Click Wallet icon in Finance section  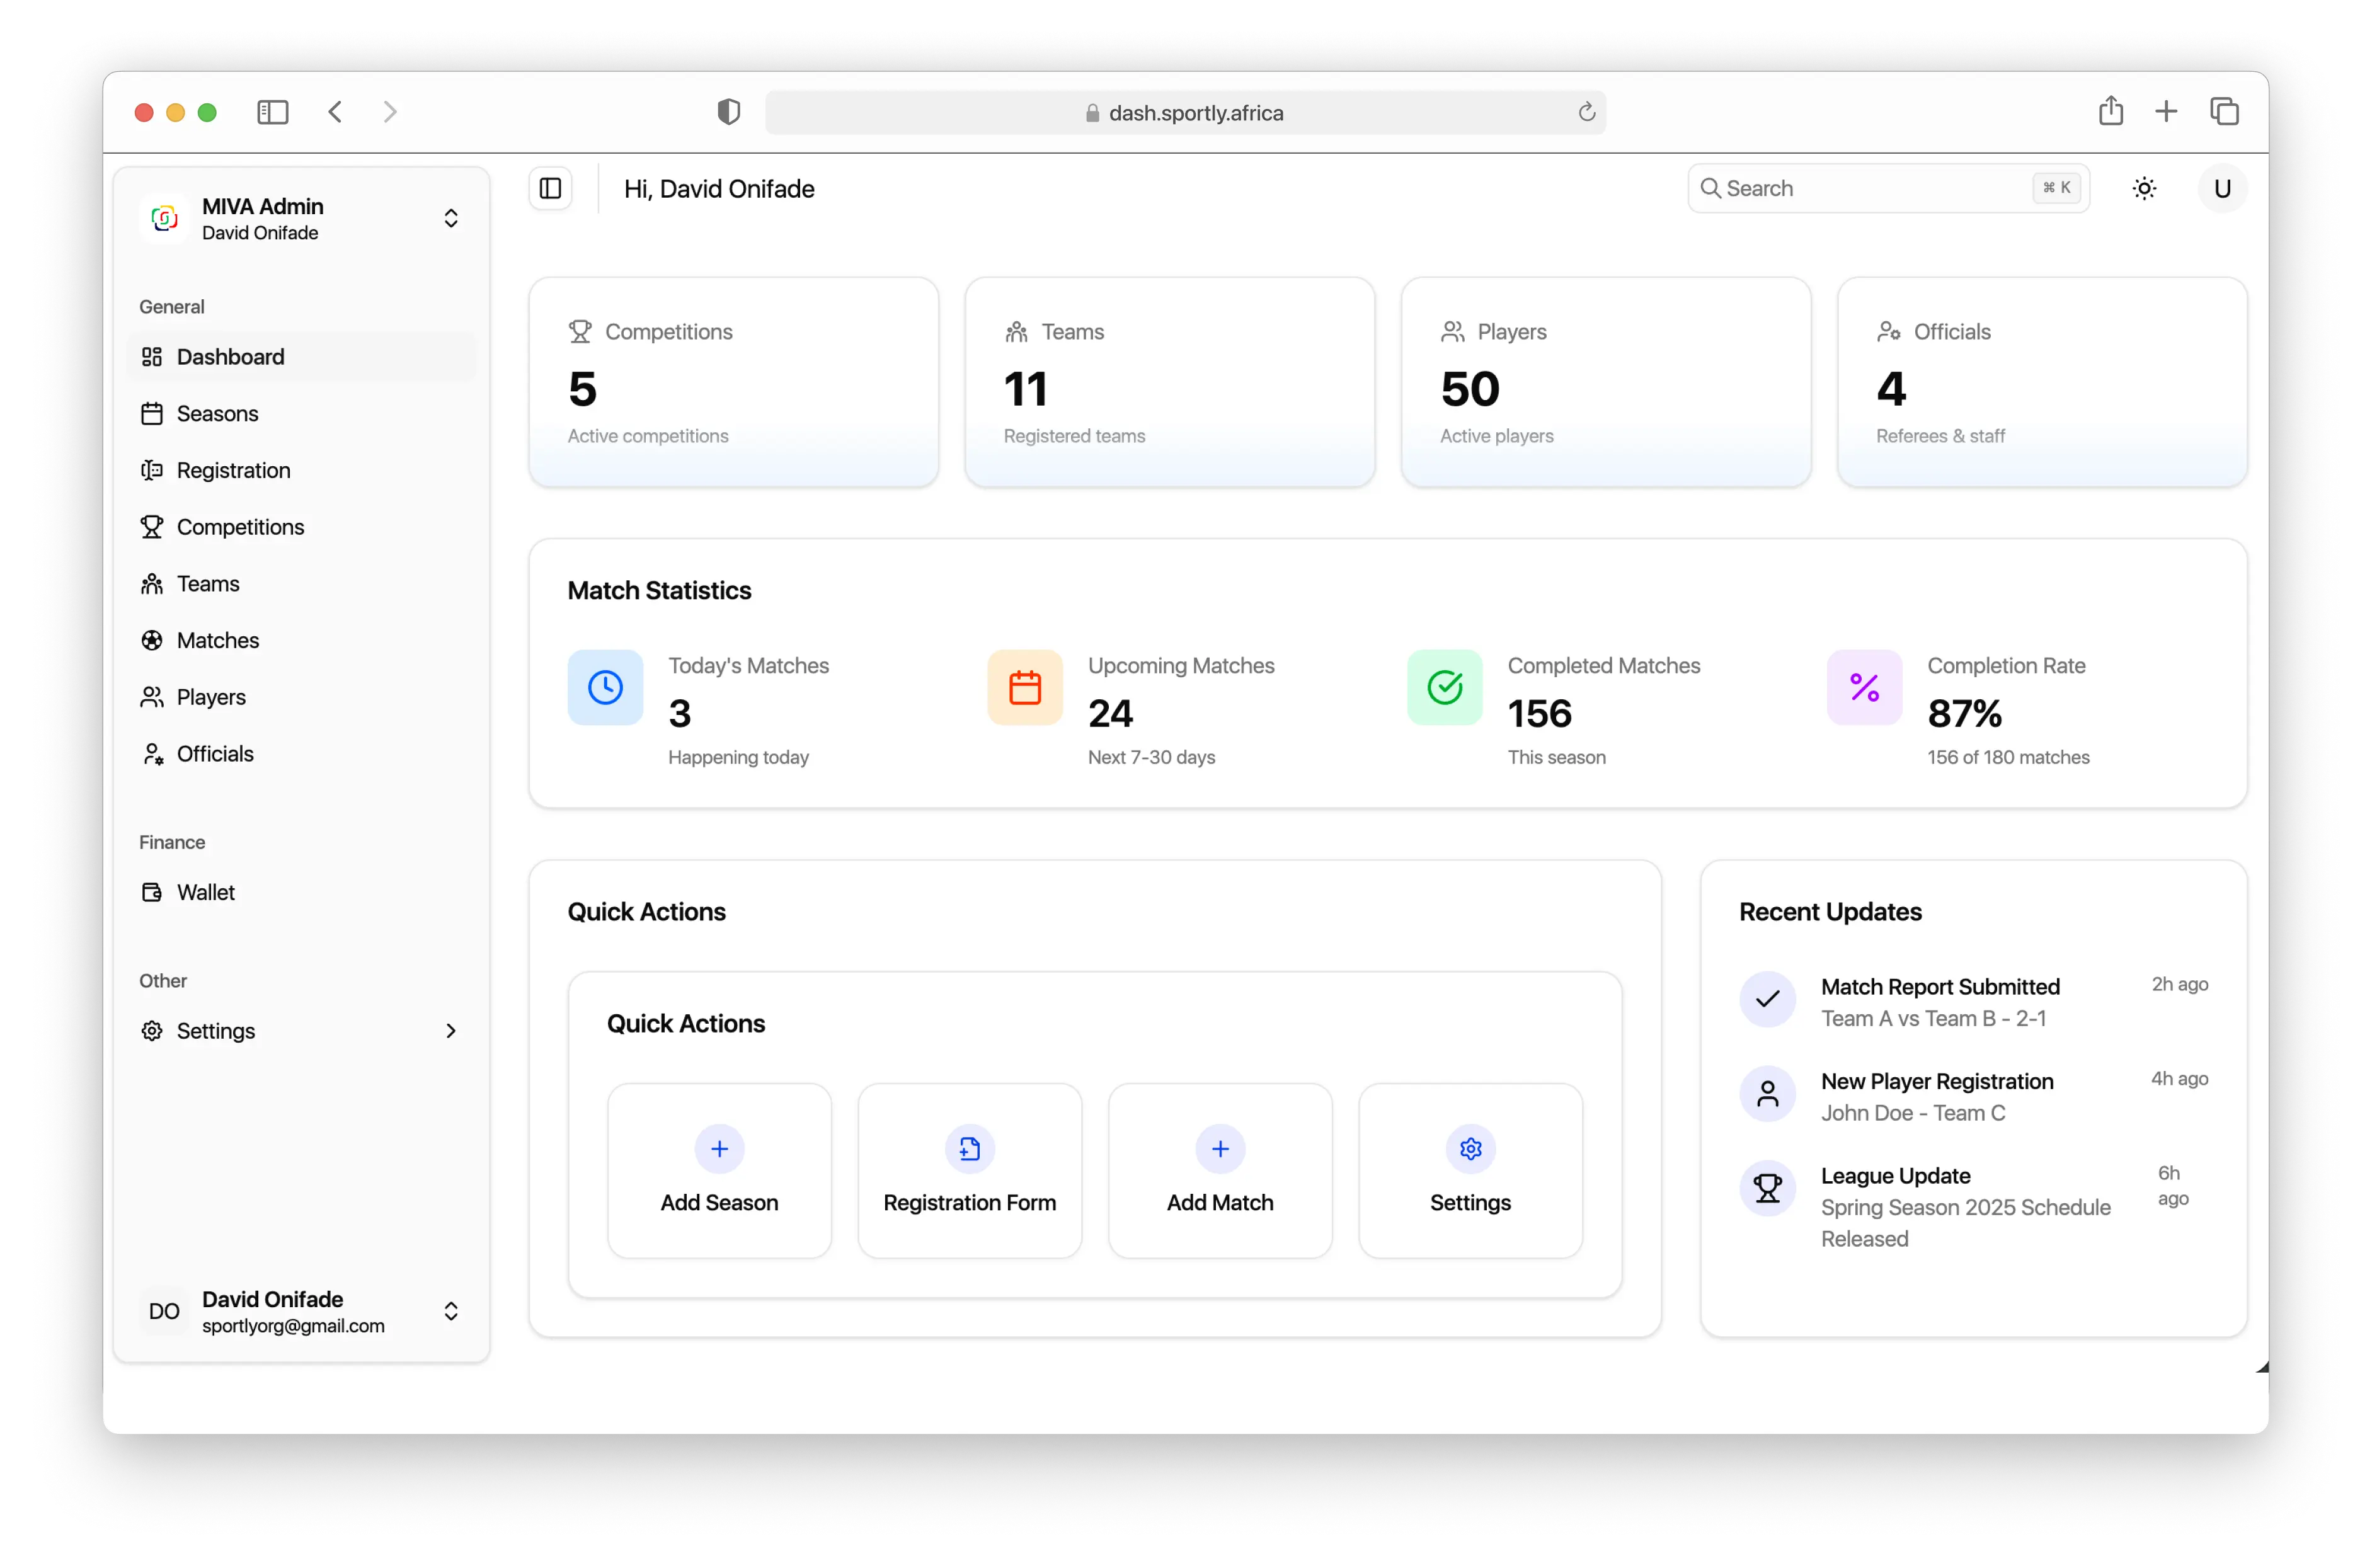tap(152, 892)
